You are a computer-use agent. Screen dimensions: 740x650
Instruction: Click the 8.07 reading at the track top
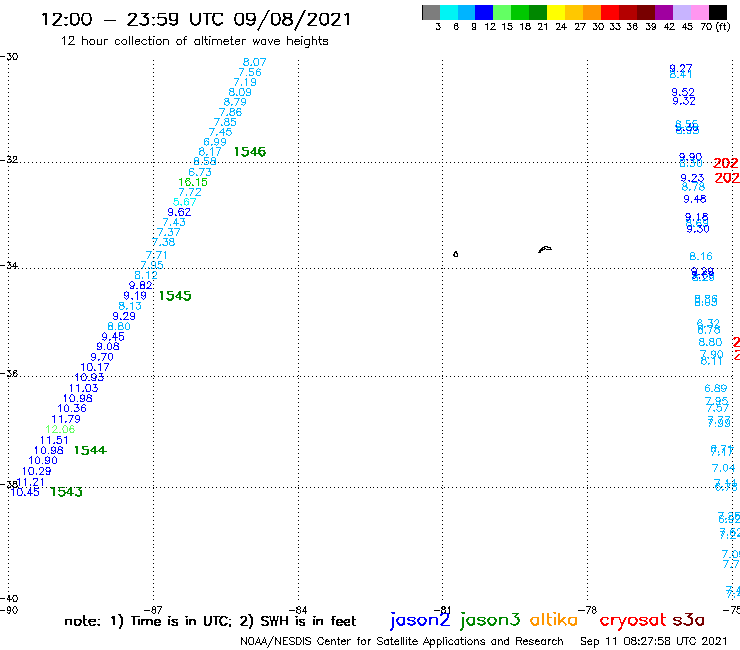(x=254, y=62)
